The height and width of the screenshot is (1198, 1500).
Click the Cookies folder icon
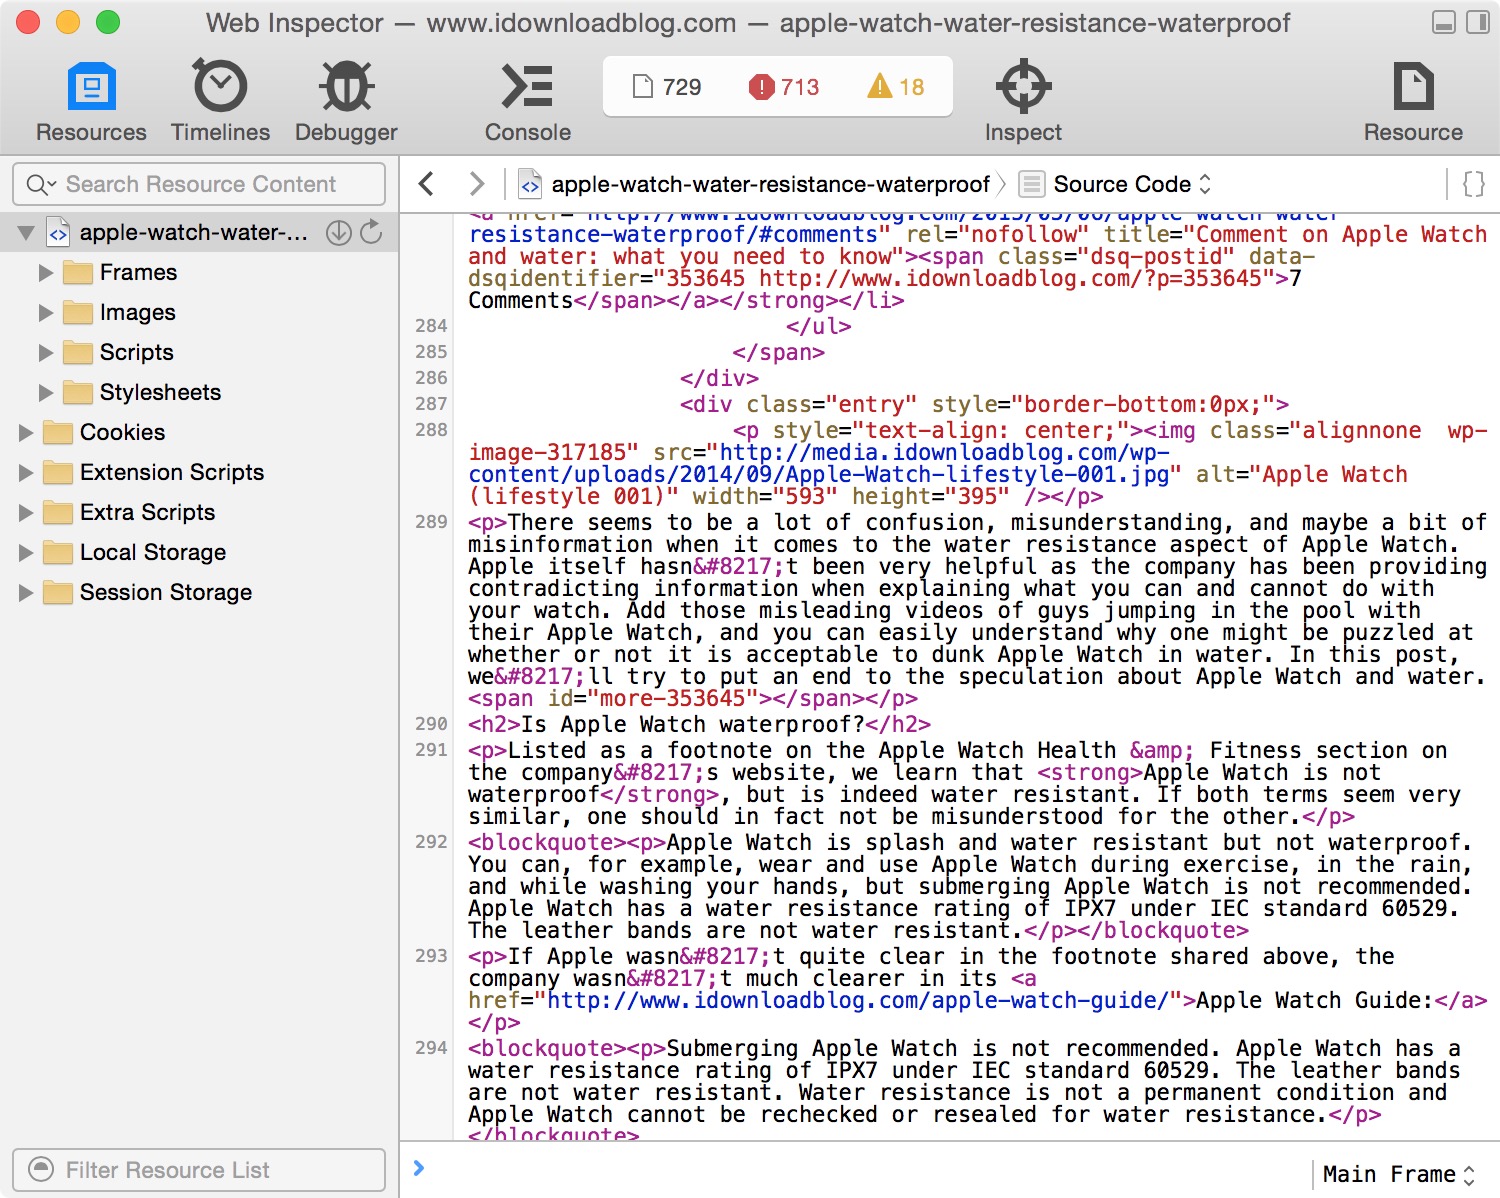[x=59, y=432]
